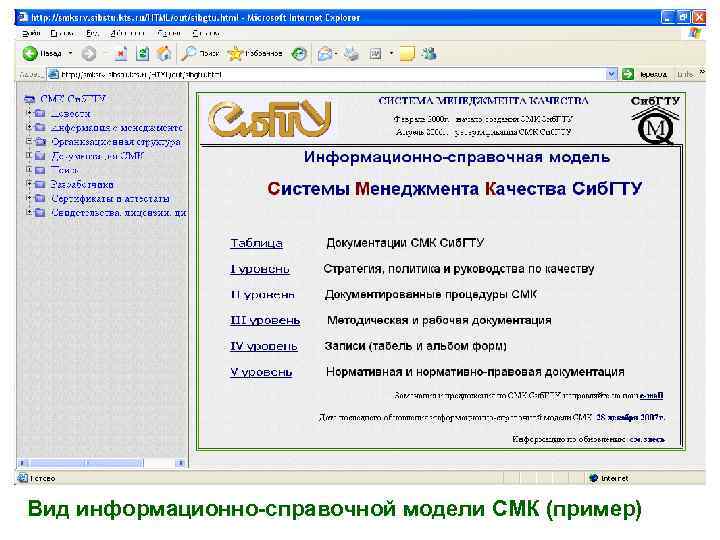The width and height of the screenshot is (720, 540).
Task: Expand the Новости tree node
Action: pyautogui.click(x=28, y=113)
